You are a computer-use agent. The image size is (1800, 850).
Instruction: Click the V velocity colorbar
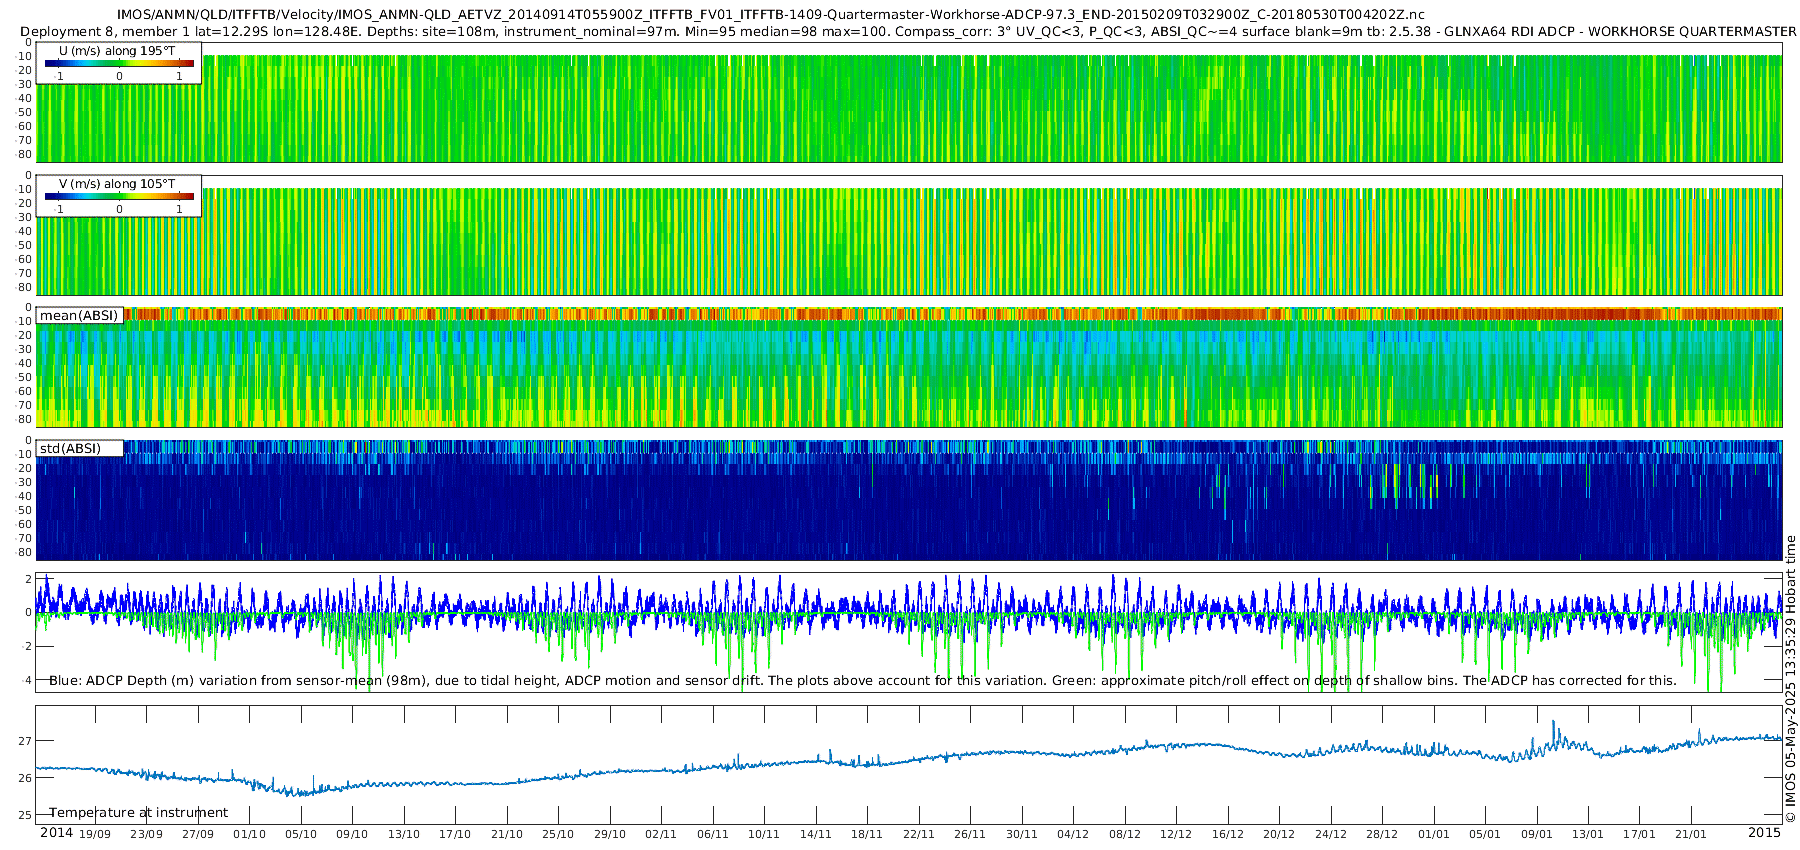[x=119, y=197]
